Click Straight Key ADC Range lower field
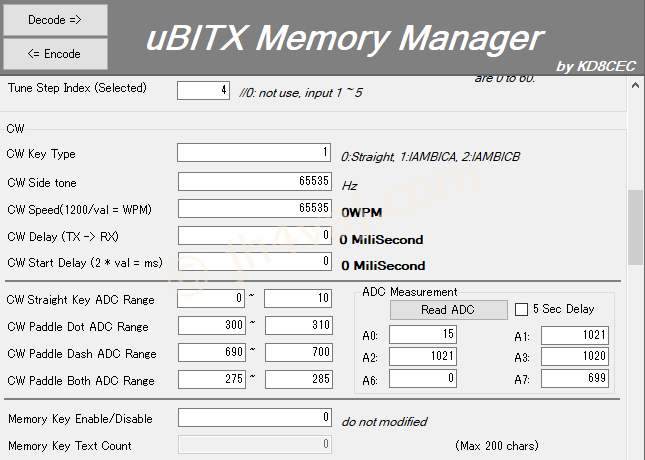 [x=211, y=298]
